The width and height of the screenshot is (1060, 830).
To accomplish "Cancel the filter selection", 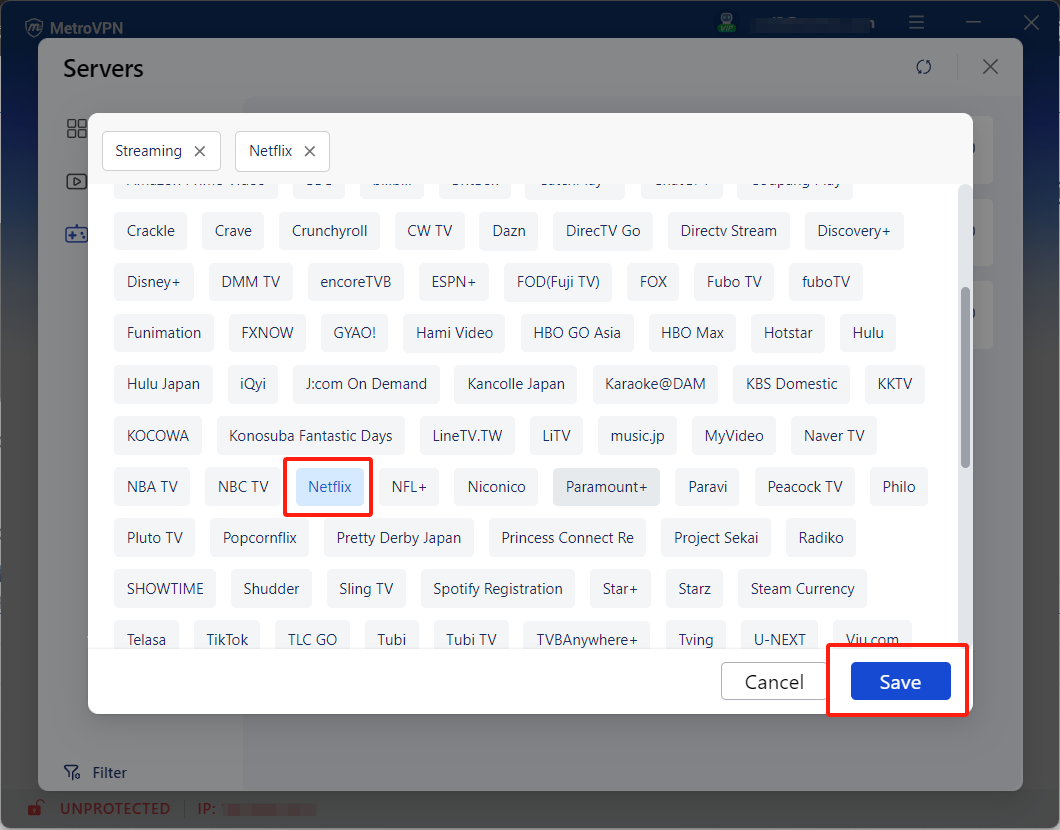I will point(773,681).
